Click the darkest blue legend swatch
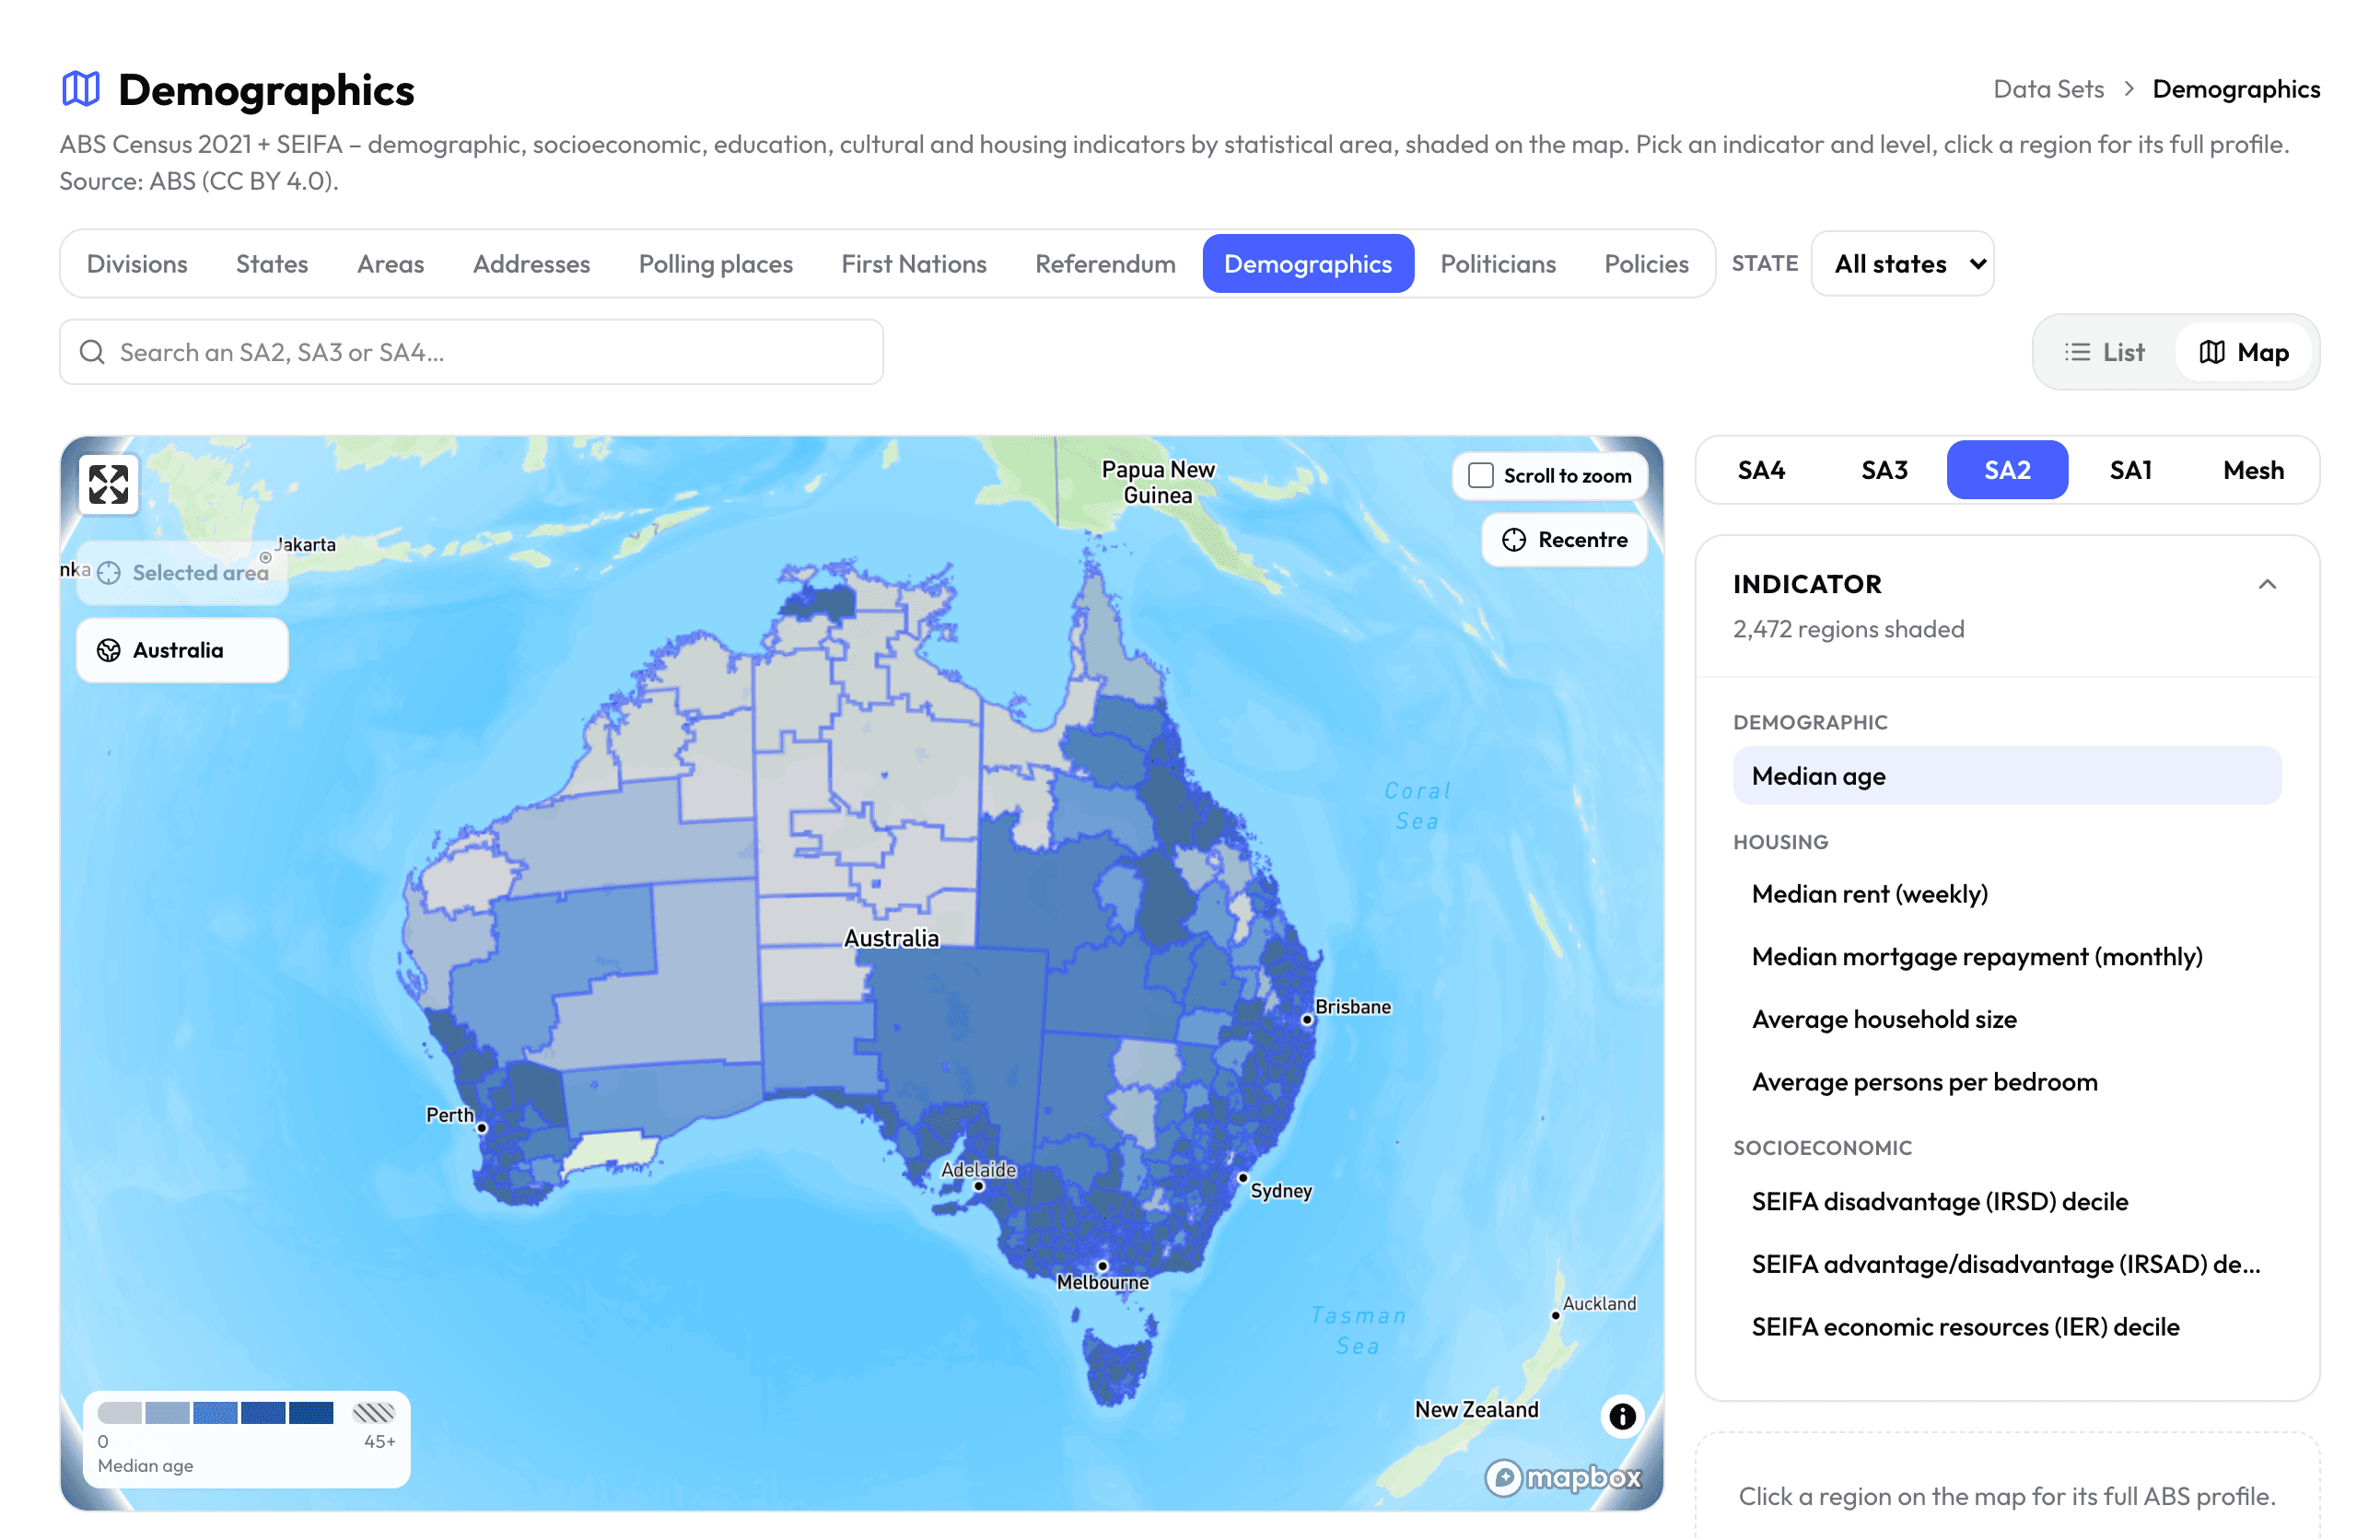Image resolution: width=2380 pixels, height=1540 pixels. [311, 1413]
